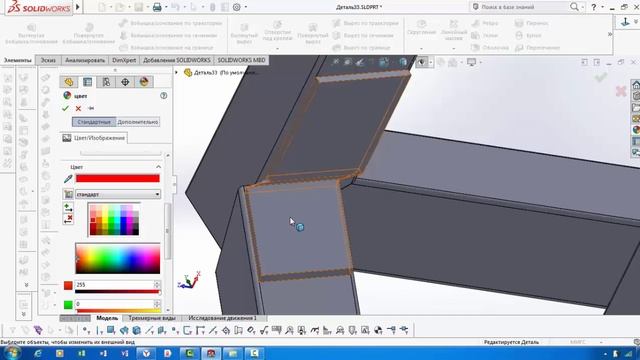Select the Дополнительно mode button
Screen dimensions: 640x360
(138, 122)
